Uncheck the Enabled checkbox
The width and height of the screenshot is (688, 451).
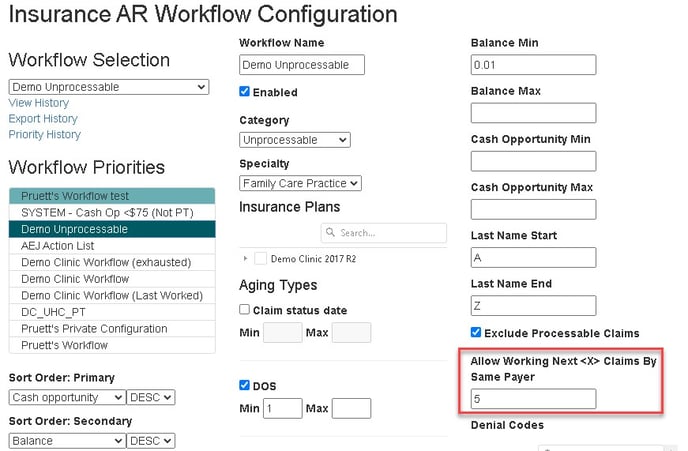click(245, 91)
